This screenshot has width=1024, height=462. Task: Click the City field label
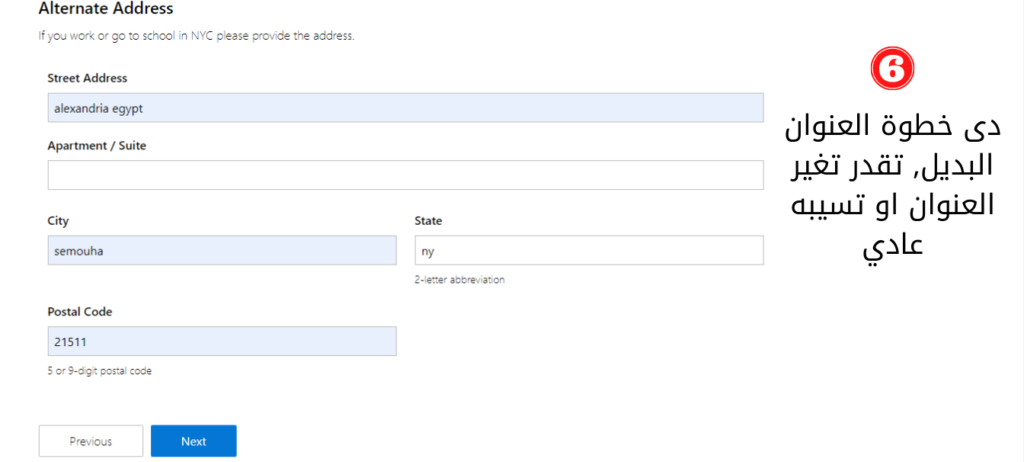58,222
